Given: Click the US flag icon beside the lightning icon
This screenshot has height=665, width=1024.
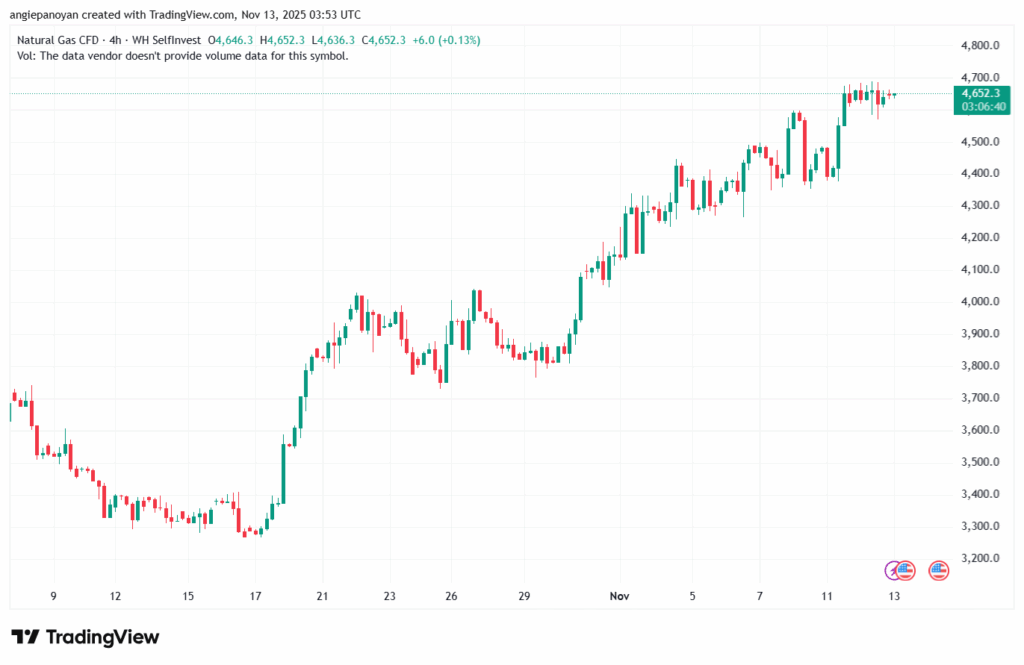Looking at the screenshot, I should (906, 570).
